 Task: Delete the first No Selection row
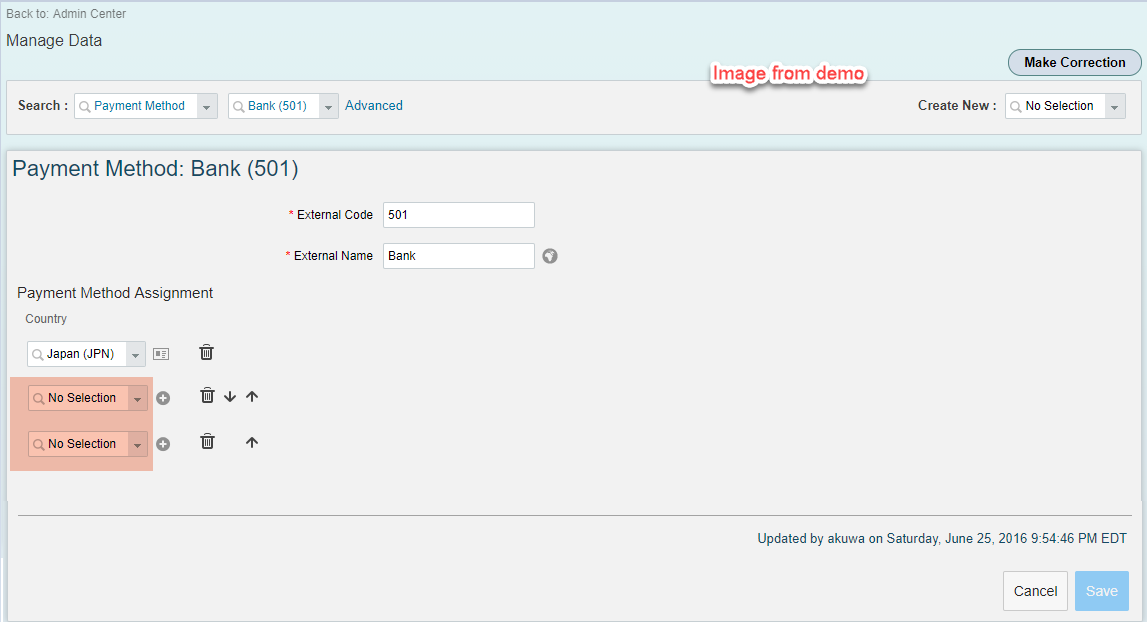(x=208, y=396)
